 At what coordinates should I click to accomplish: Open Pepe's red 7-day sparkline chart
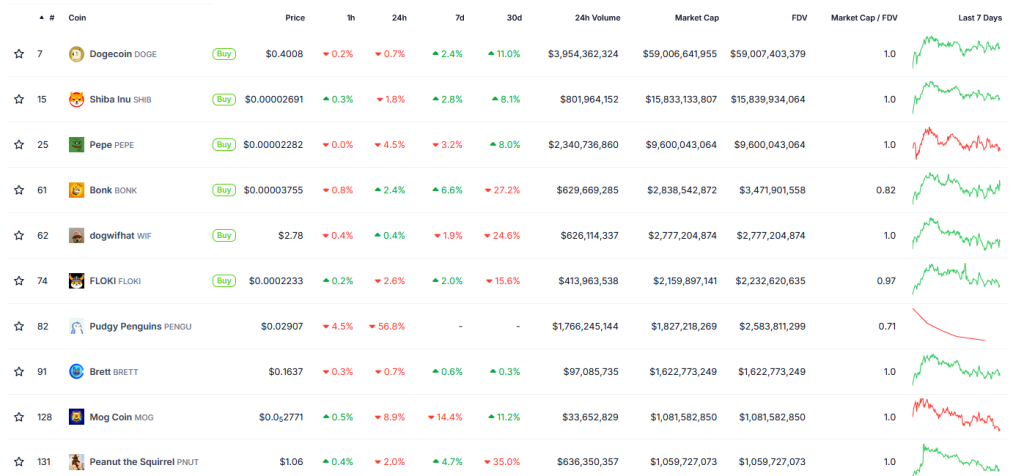[957, 143]
